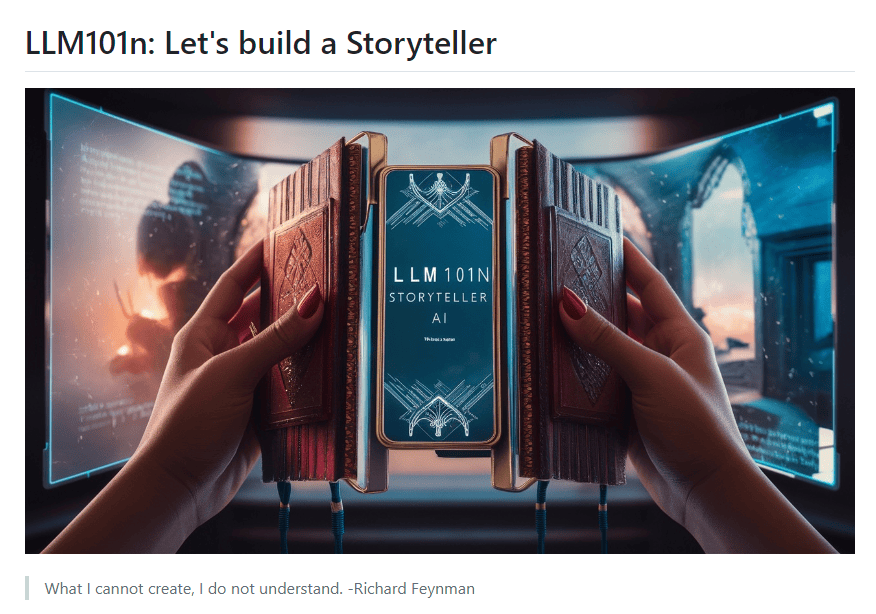The width and height of the screenshot is (876, 614).
Task: Click the word "Storyteller" in the page title
Action: click(x=421, y=44)
